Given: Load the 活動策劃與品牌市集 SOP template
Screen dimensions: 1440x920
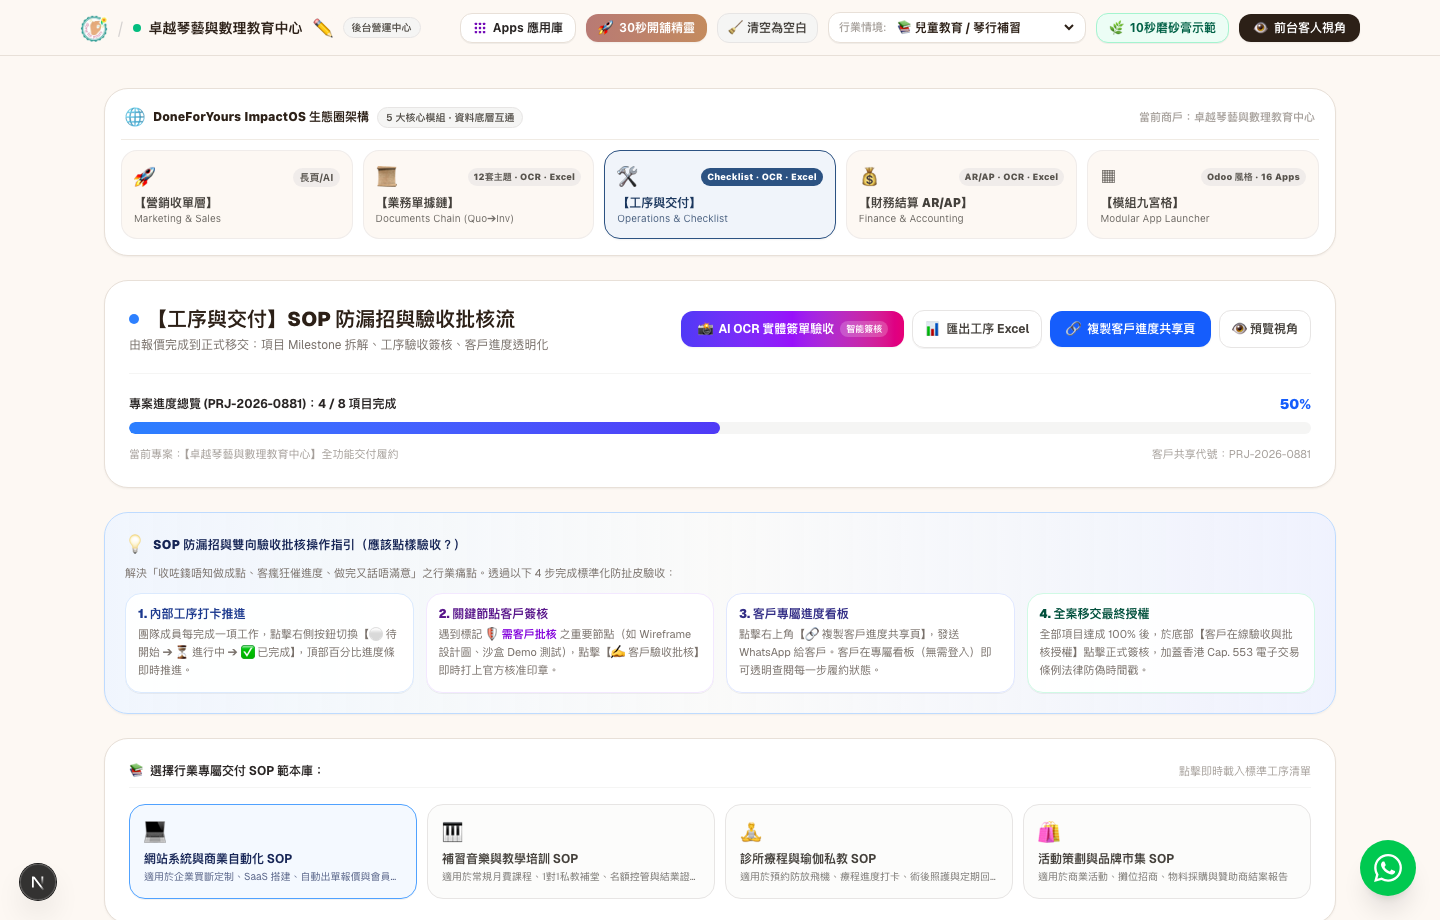Looking at the screenshot, I should point(1167,851).
